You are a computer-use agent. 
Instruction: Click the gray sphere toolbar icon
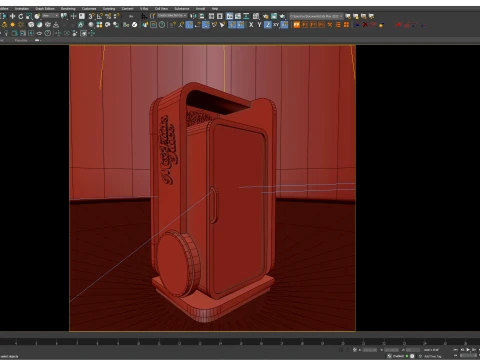91,25
